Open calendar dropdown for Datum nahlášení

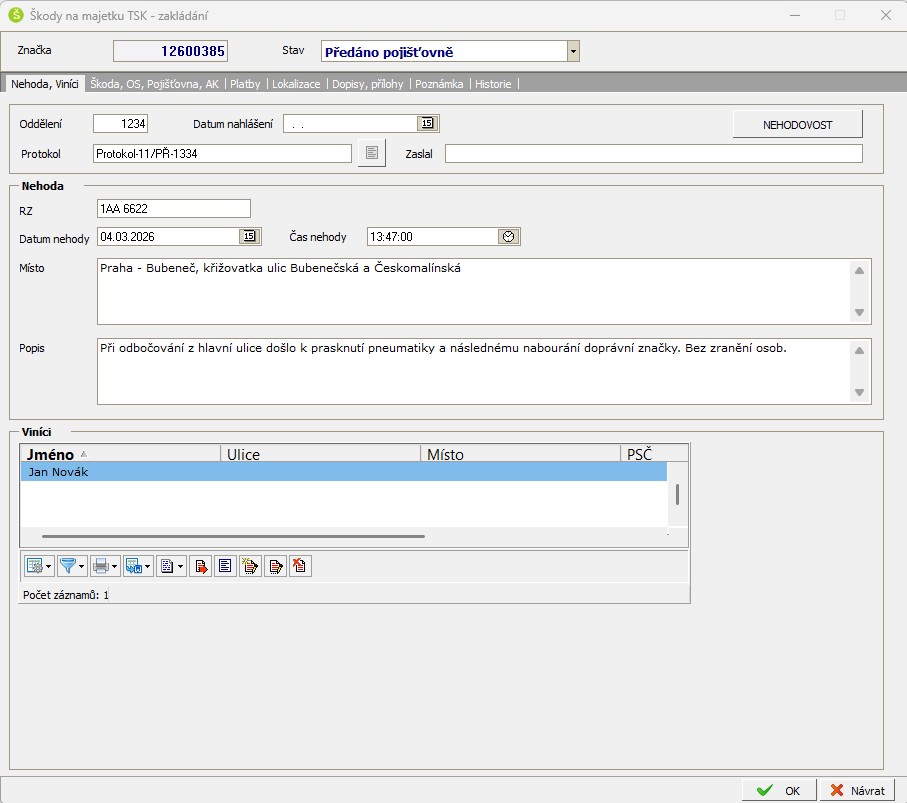click(x=427, y=124)
